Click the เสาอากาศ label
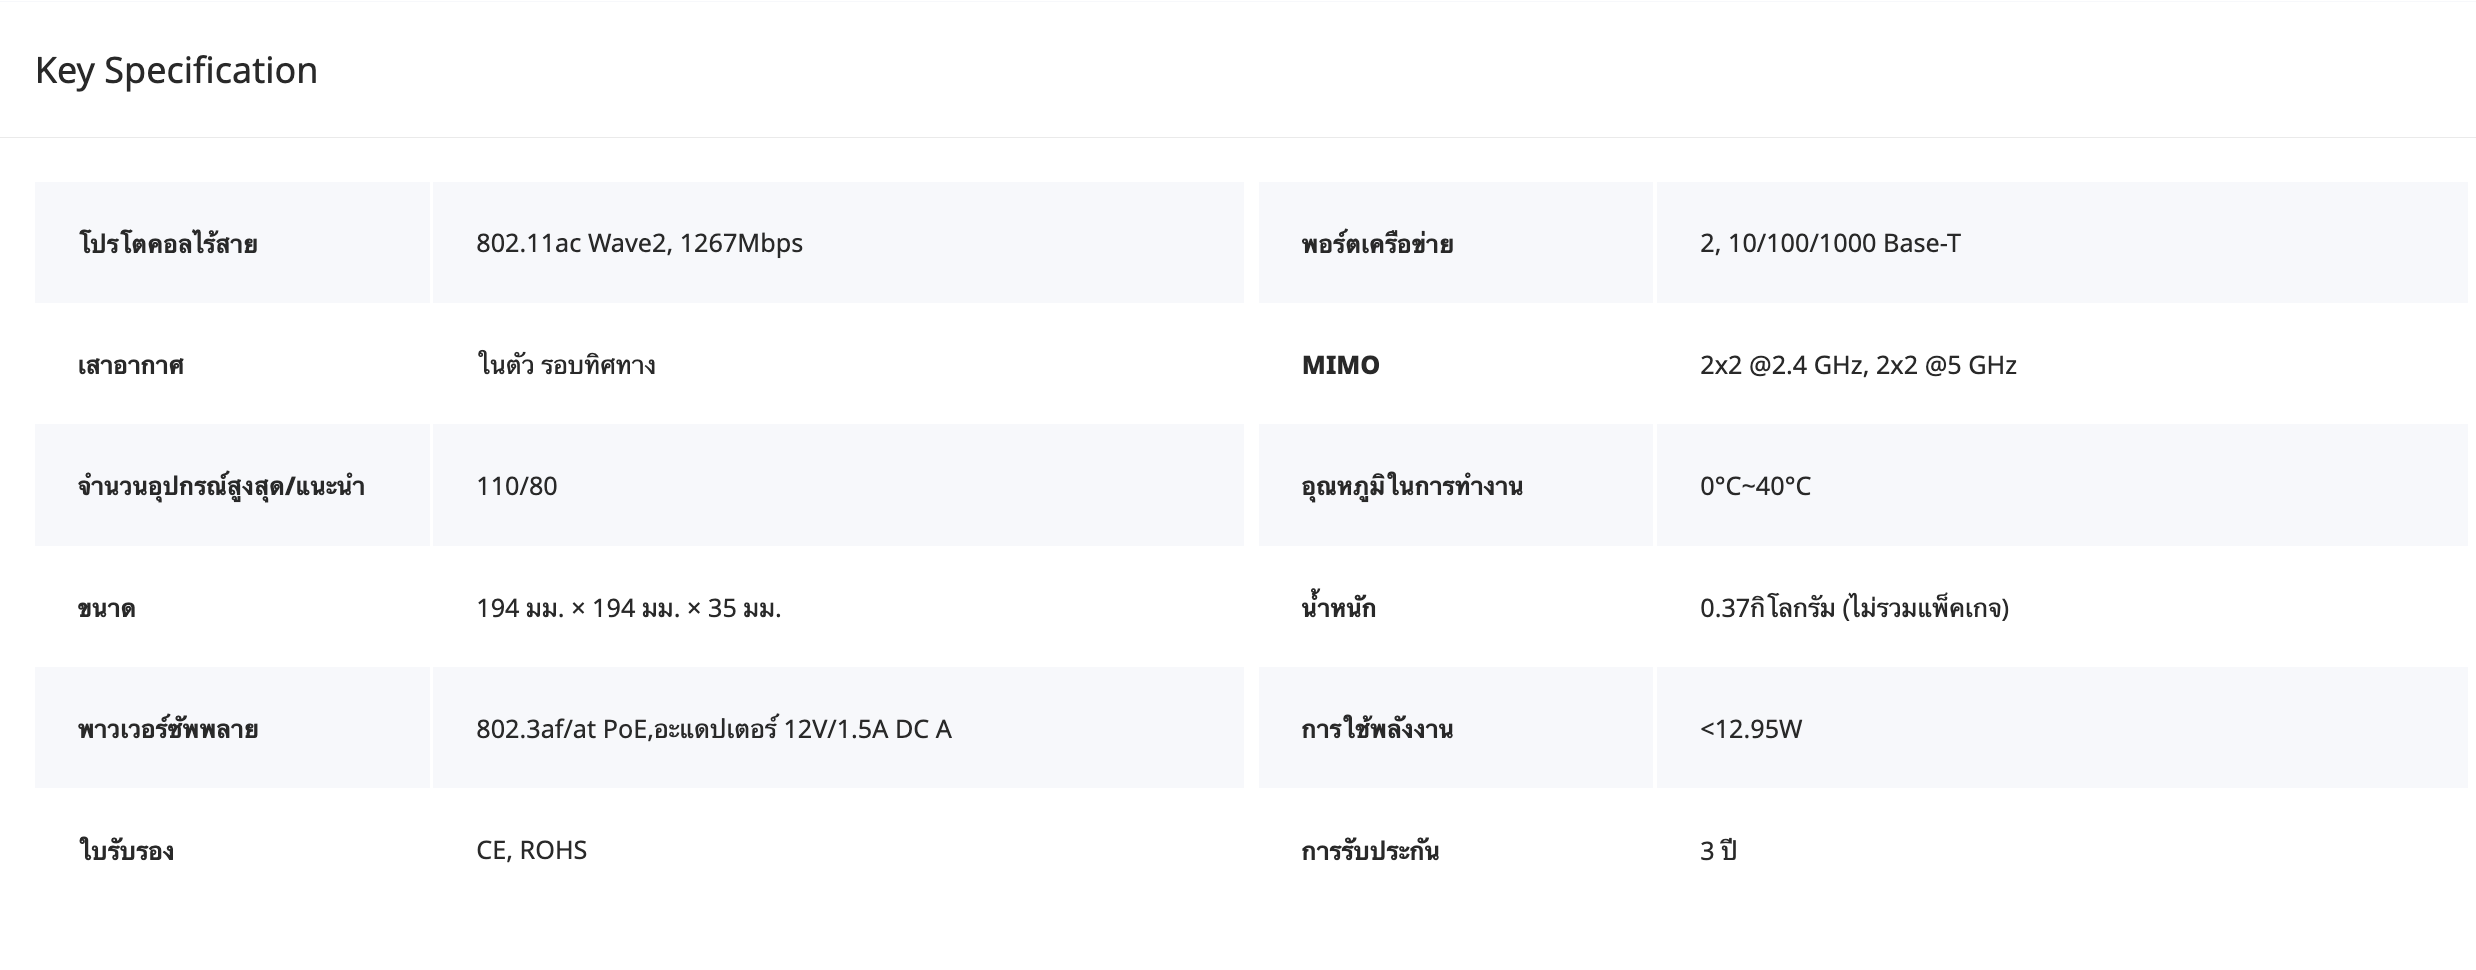 click(131, 365)
